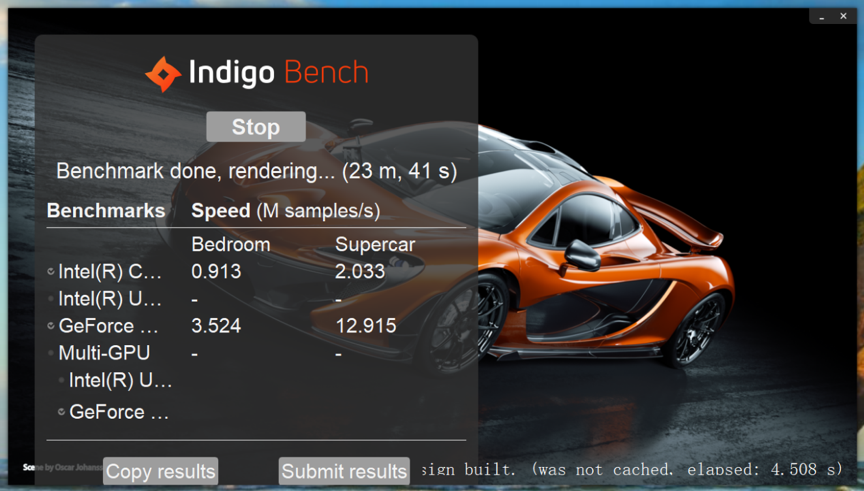Uncheck GeForce checkbox under Multi-GPU

(x=61, y=412)
